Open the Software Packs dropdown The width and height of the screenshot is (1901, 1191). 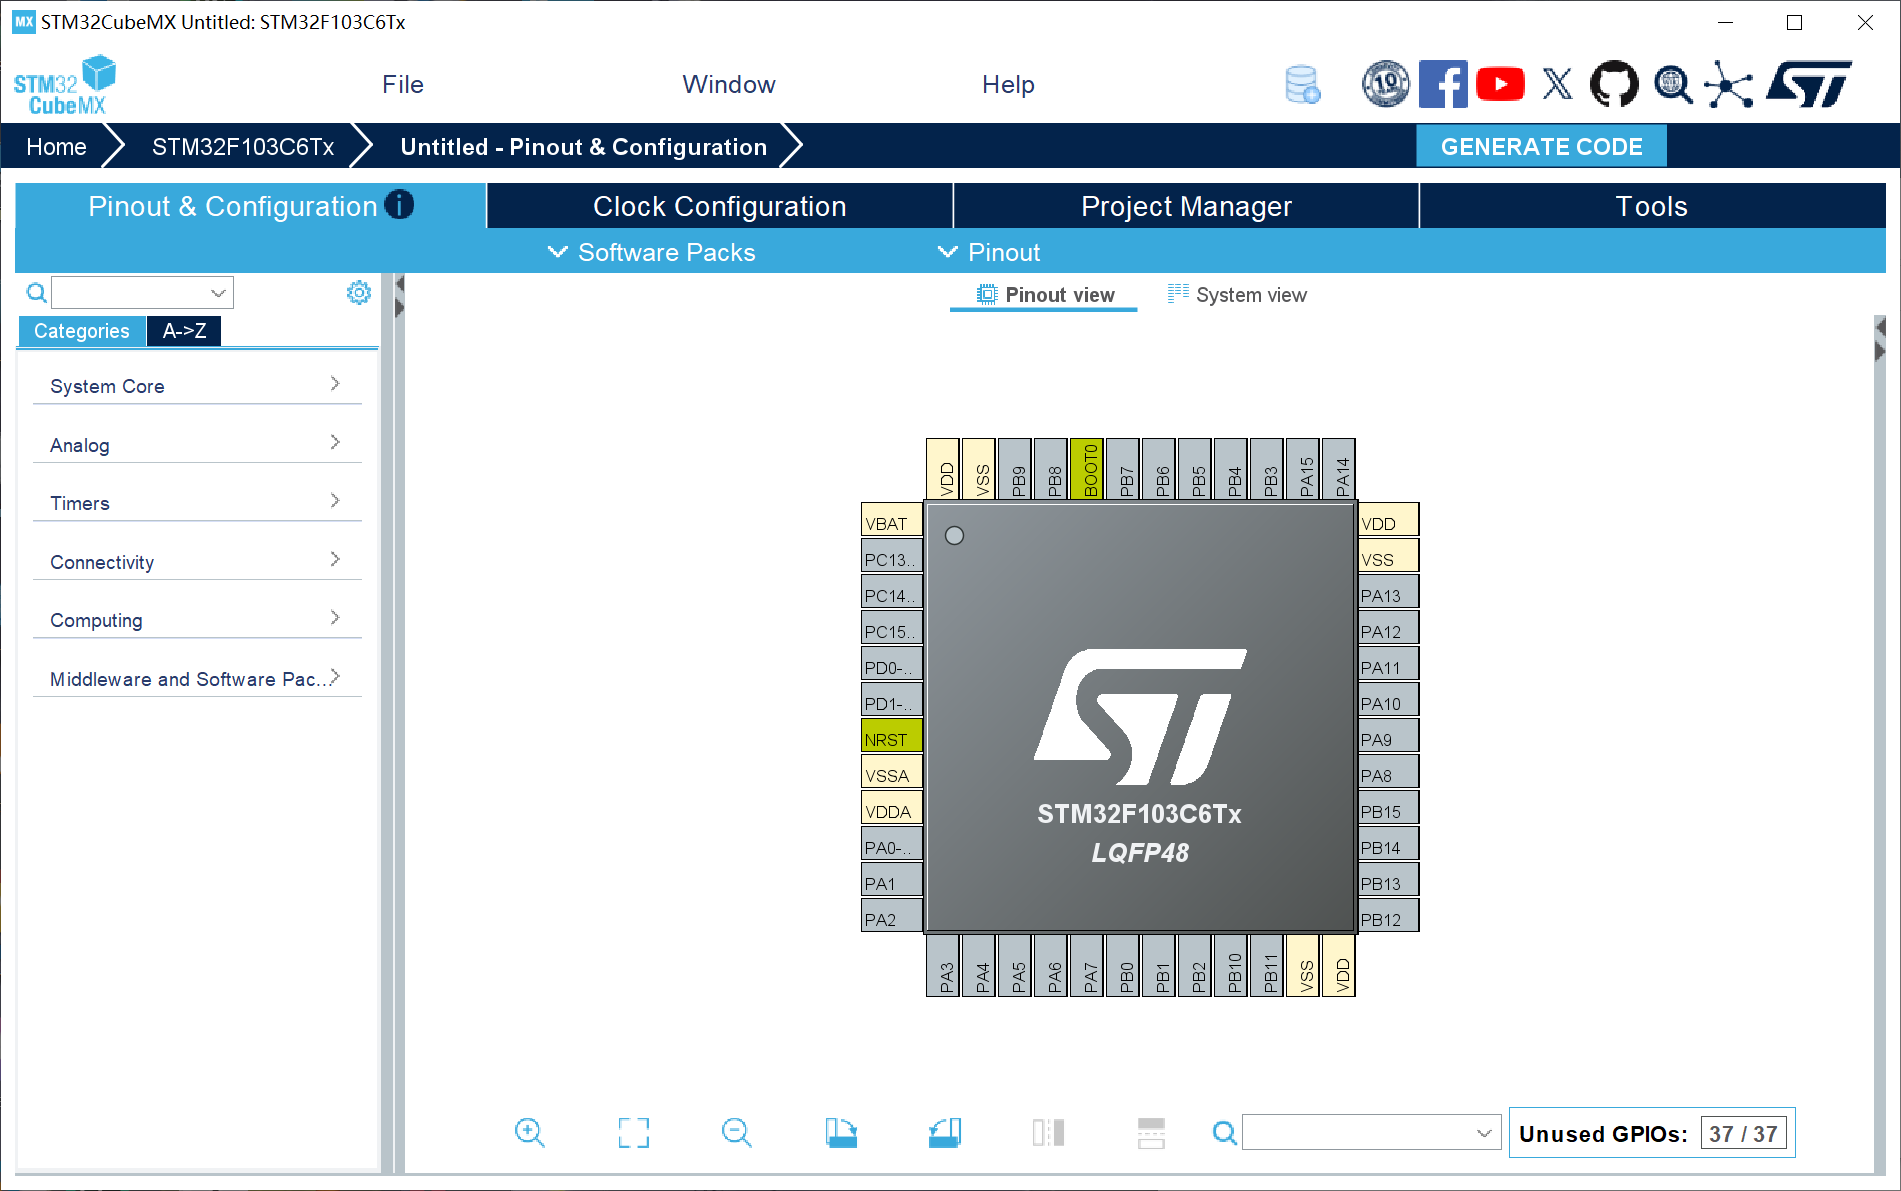pos(651,252)
